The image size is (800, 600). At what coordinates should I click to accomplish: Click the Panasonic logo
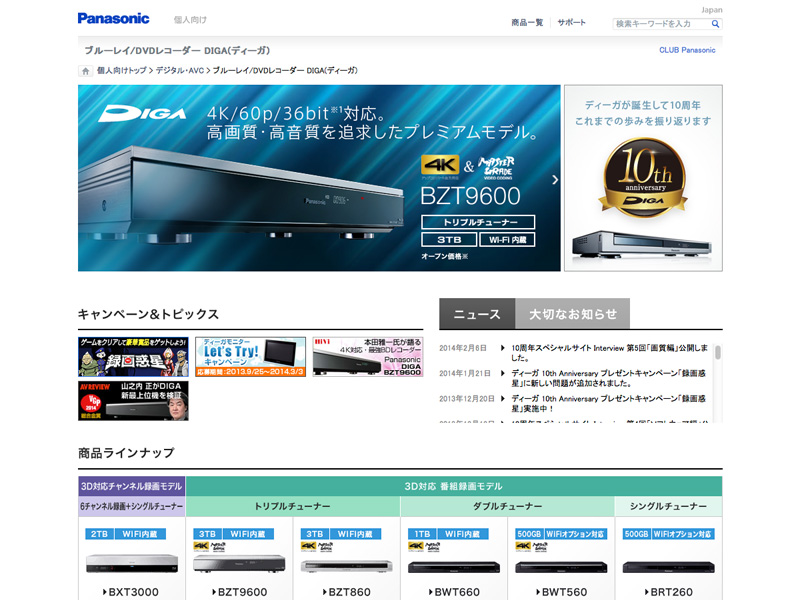pos(113,19)
